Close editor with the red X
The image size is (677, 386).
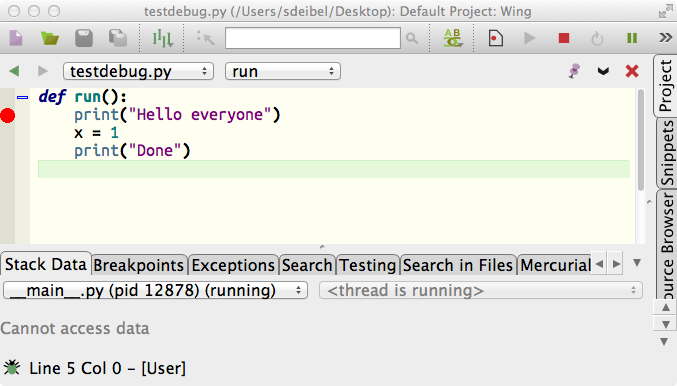click(632, 71)
